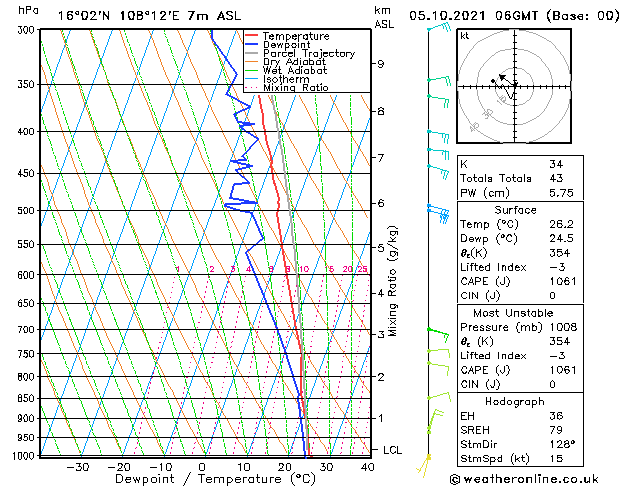The height and width of the screenshot is (486, 629).
Task: Click the Mixing Ratio legend entry
Action: (287, 88)
